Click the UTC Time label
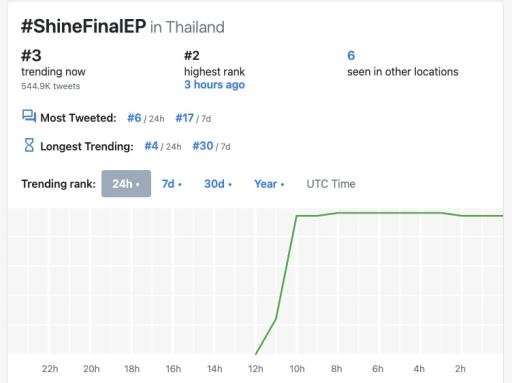Viewport: 512px width, 383px height. [x=331, y=184]
